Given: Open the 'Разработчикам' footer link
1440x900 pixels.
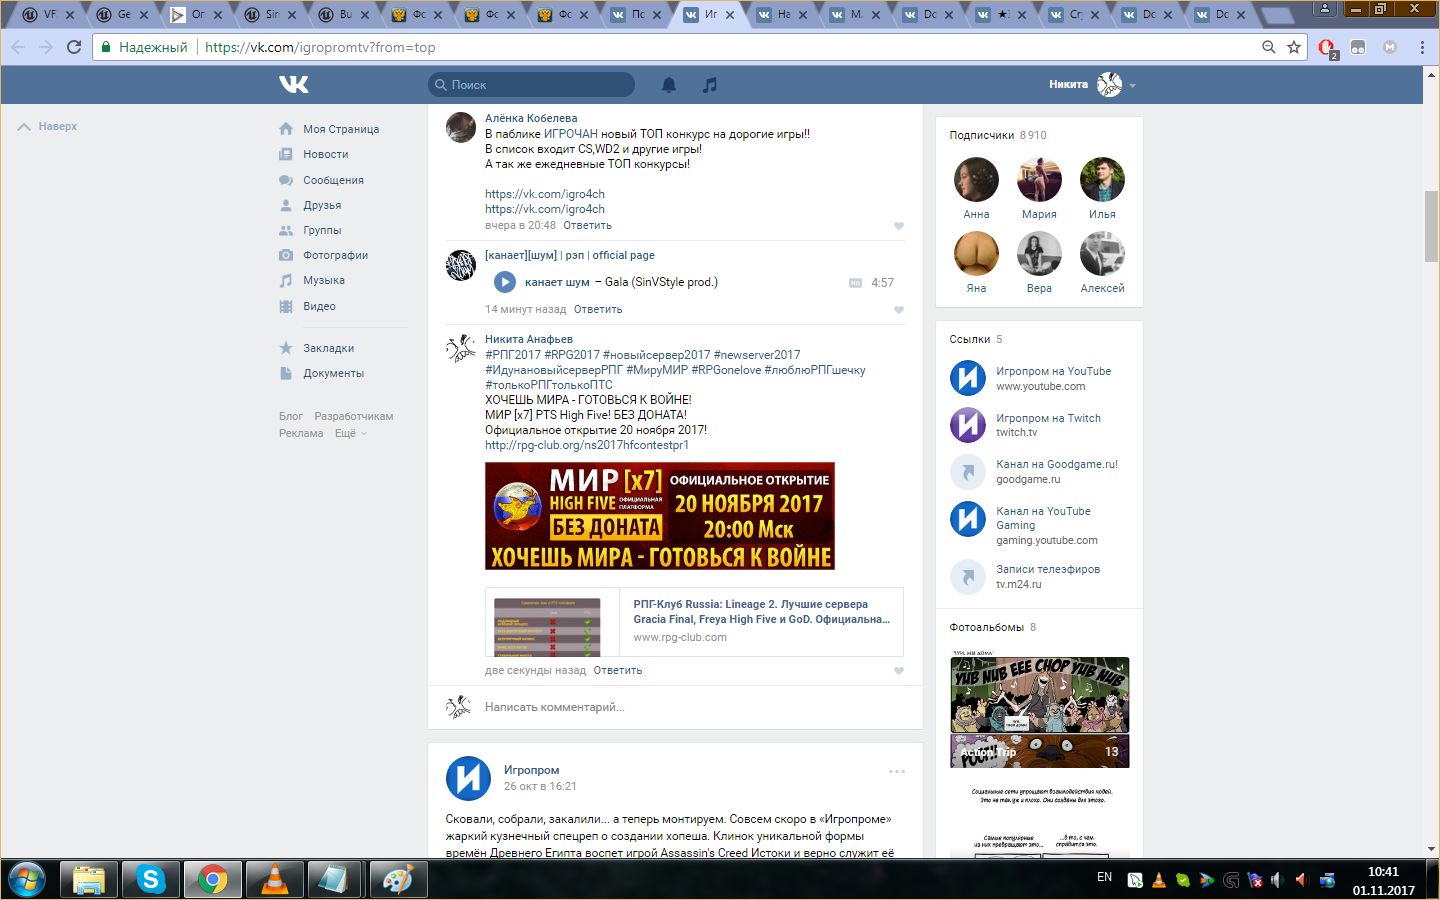Looking at the screenshot, I should point(354,416).
